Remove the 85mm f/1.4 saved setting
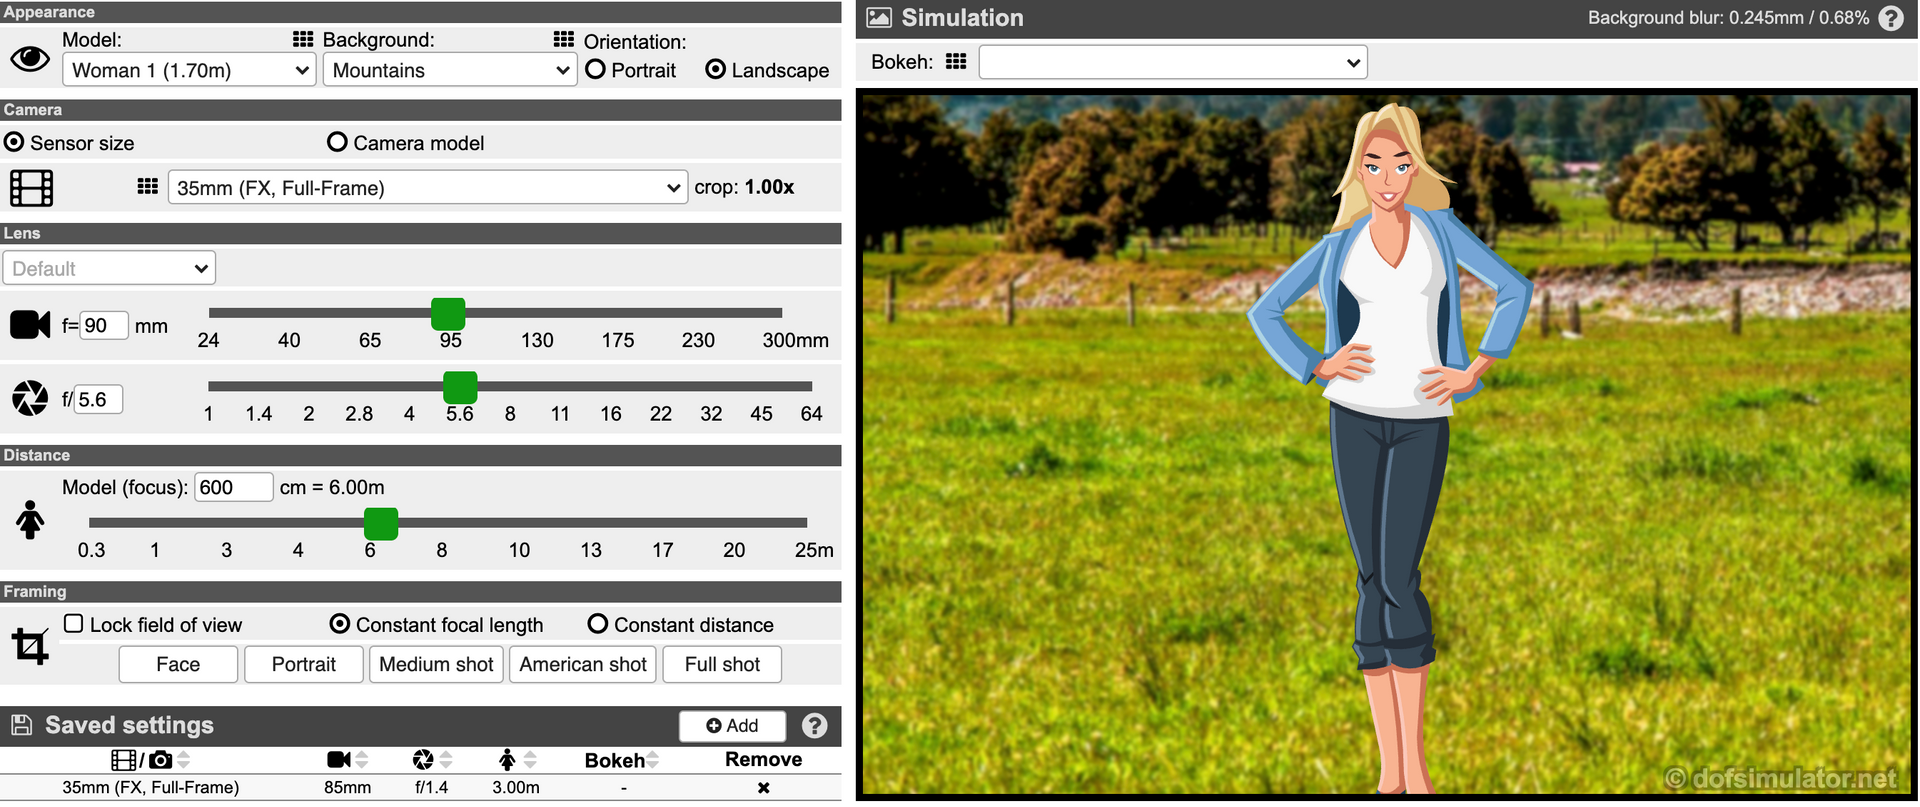1920x807 pixels. click(764, 788)
